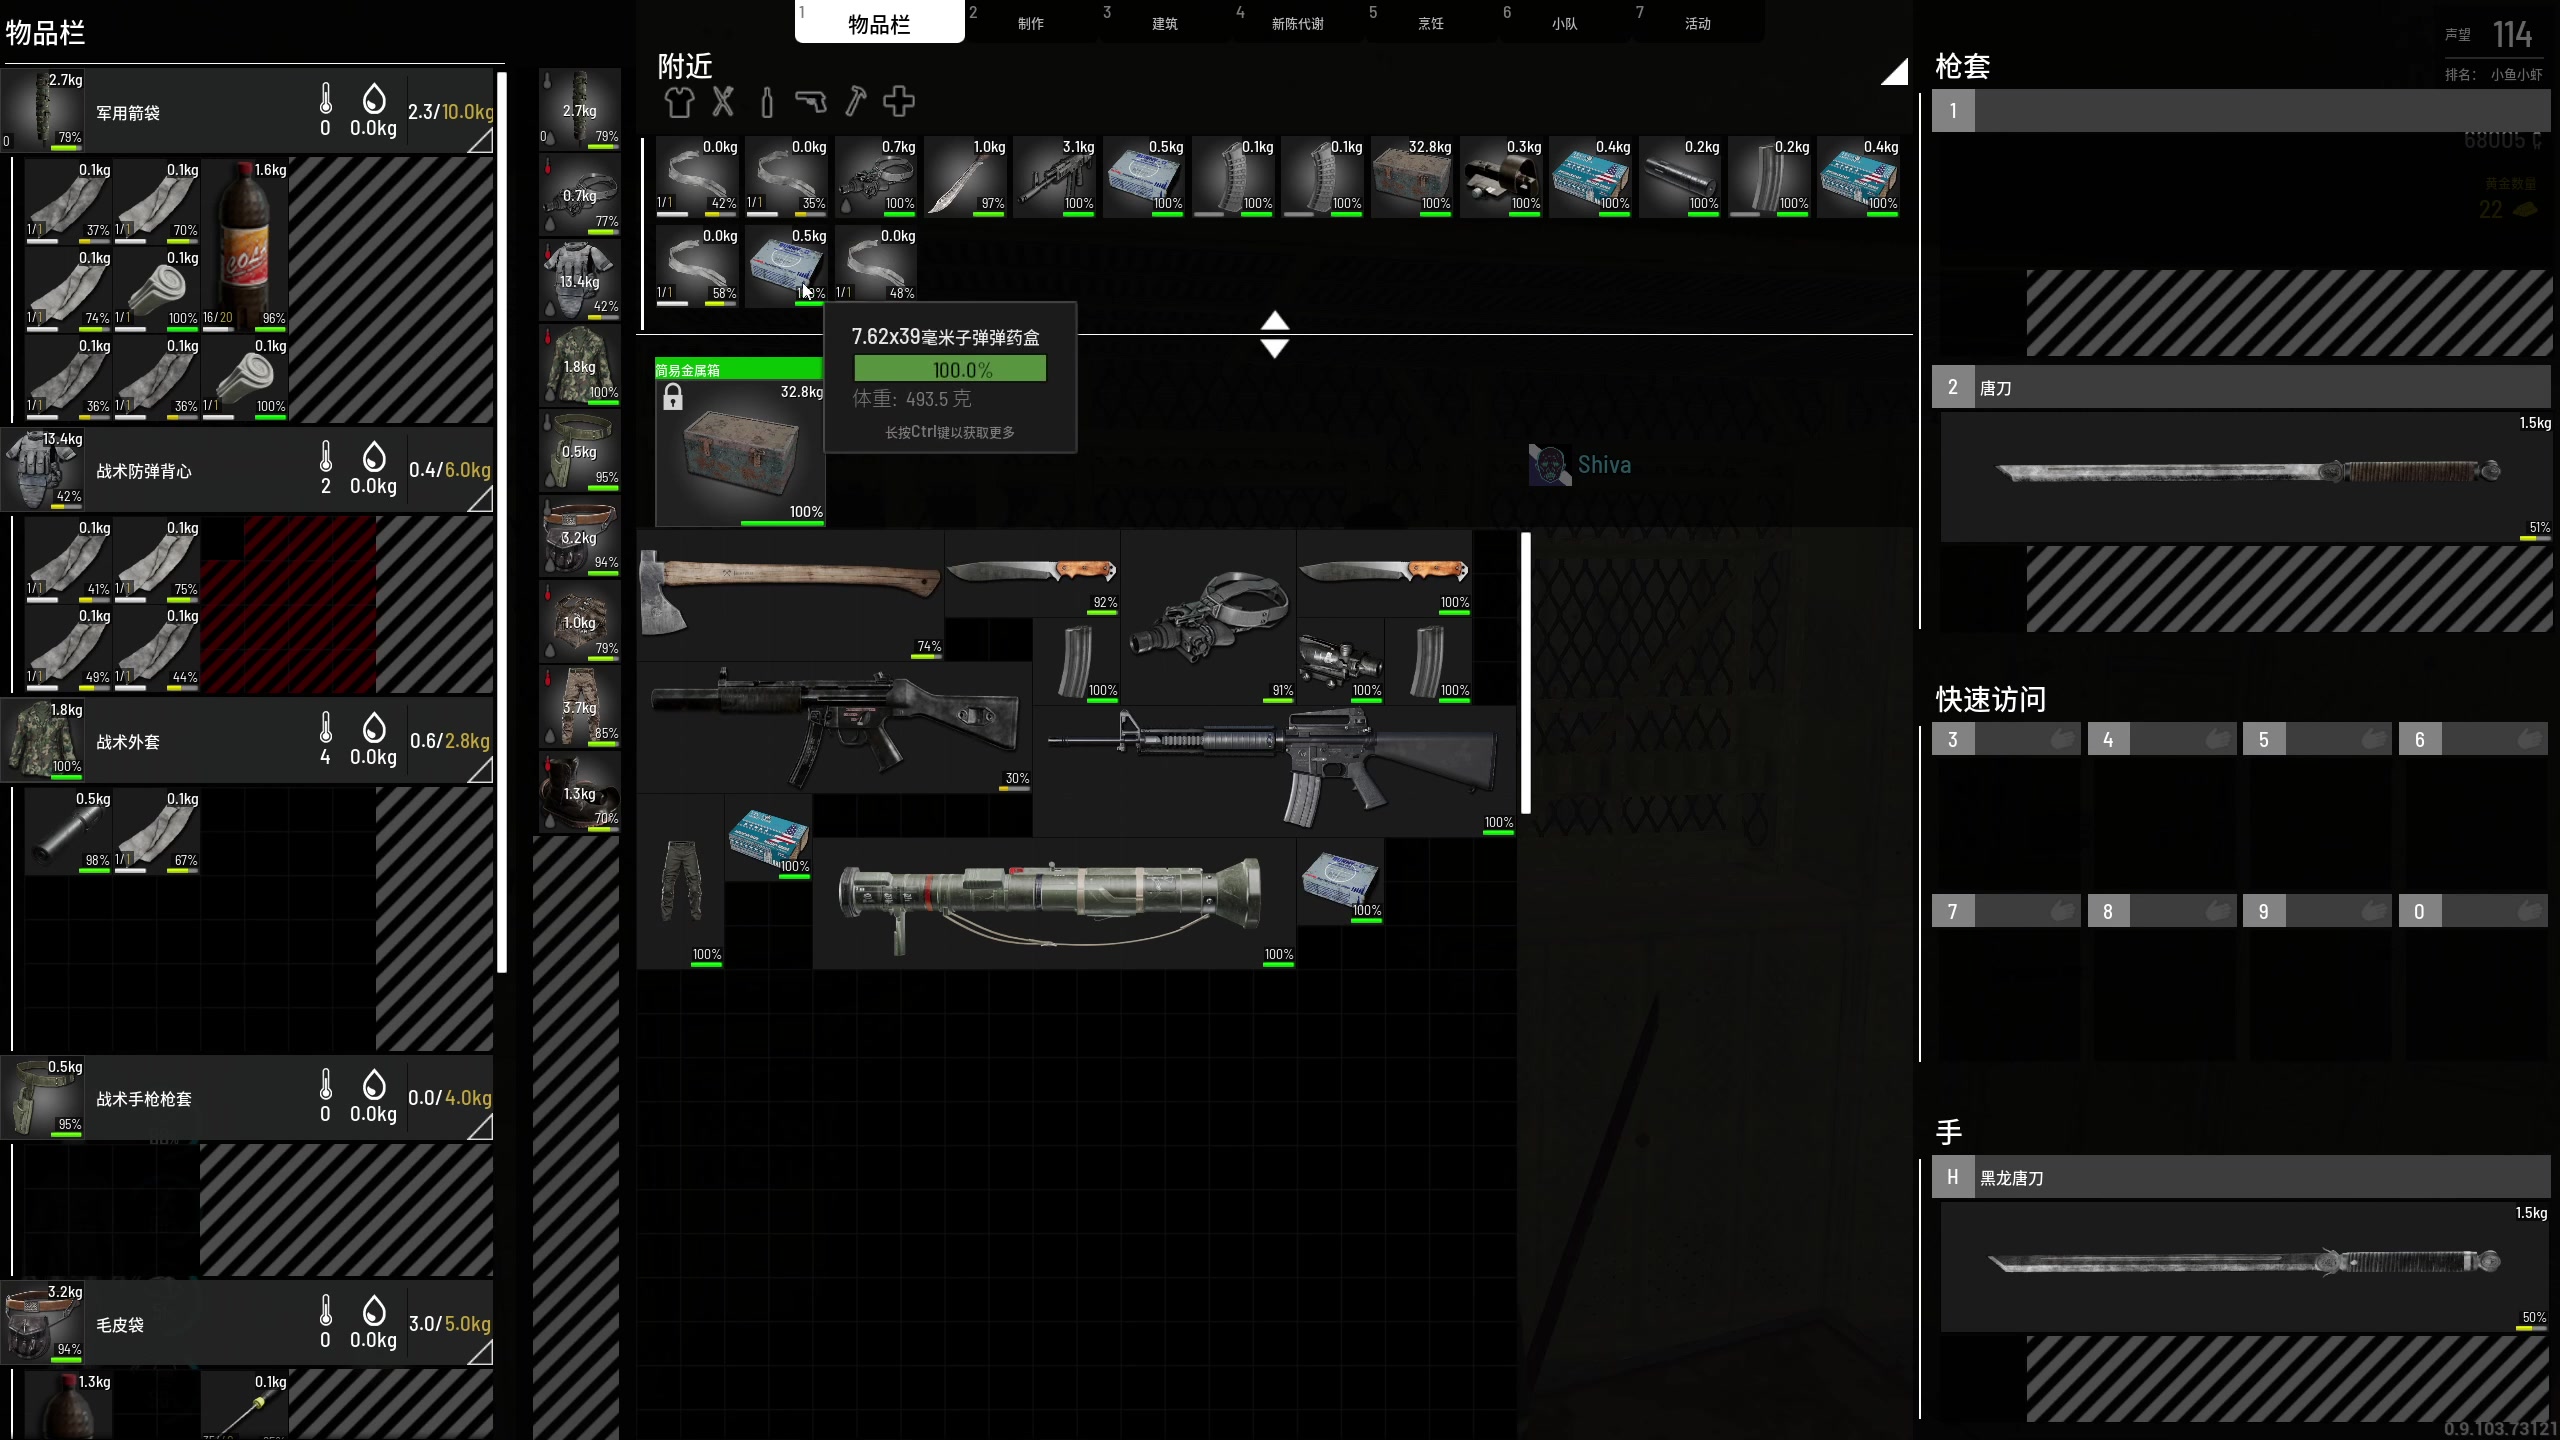Open the 新陈代谢 metabolism tab
The width and height of the screenshot is (2560, 1440).
(x=1297, y=23)
